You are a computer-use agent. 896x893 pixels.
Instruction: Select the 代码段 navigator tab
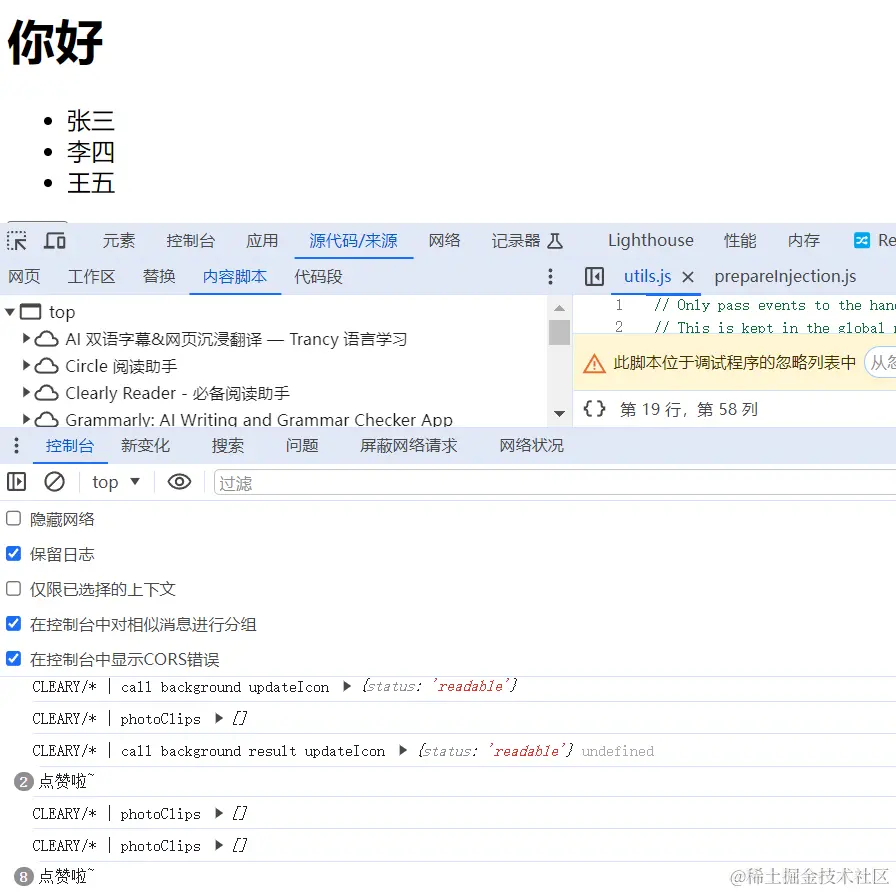(318, 277)
